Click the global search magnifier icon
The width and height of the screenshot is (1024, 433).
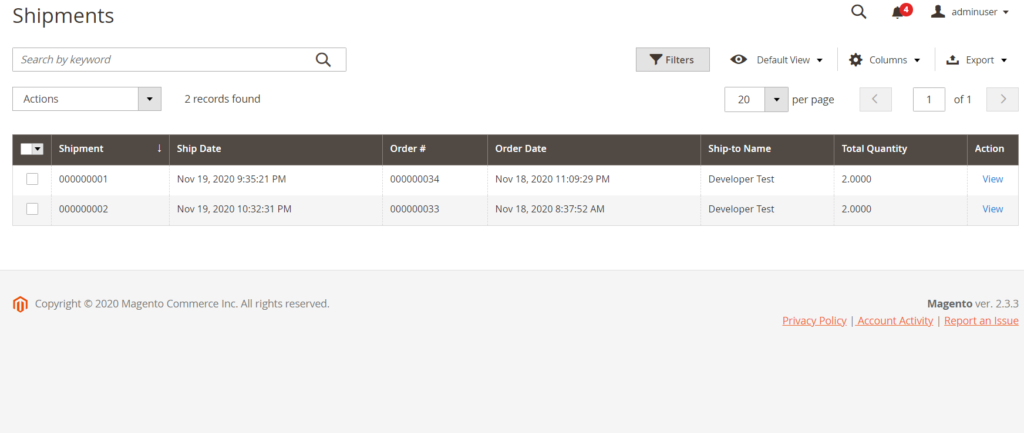click(x=858, y=12)
